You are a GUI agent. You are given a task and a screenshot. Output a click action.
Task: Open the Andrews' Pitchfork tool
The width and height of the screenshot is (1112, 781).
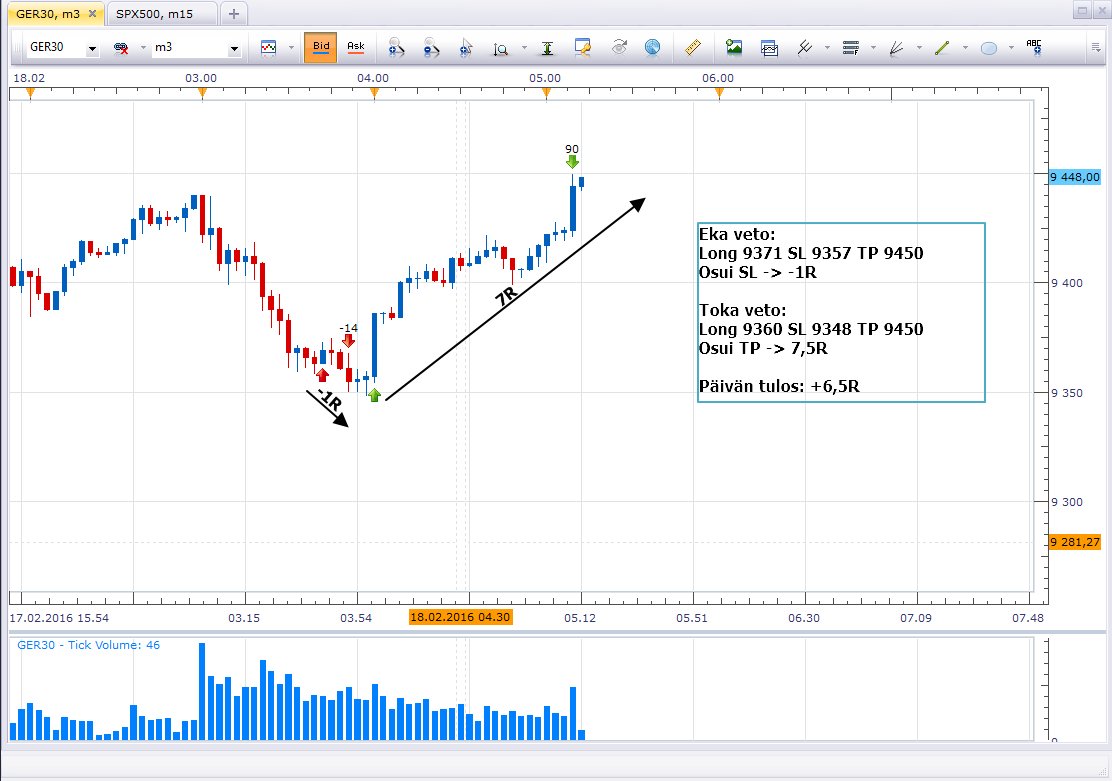click(803, 47)
